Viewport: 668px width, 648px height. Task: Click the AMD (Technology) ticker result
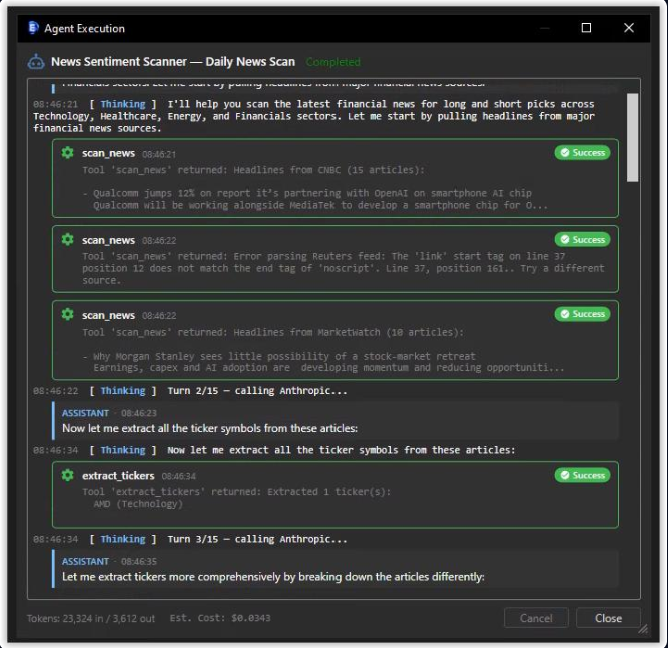click(x=138, y=504)
